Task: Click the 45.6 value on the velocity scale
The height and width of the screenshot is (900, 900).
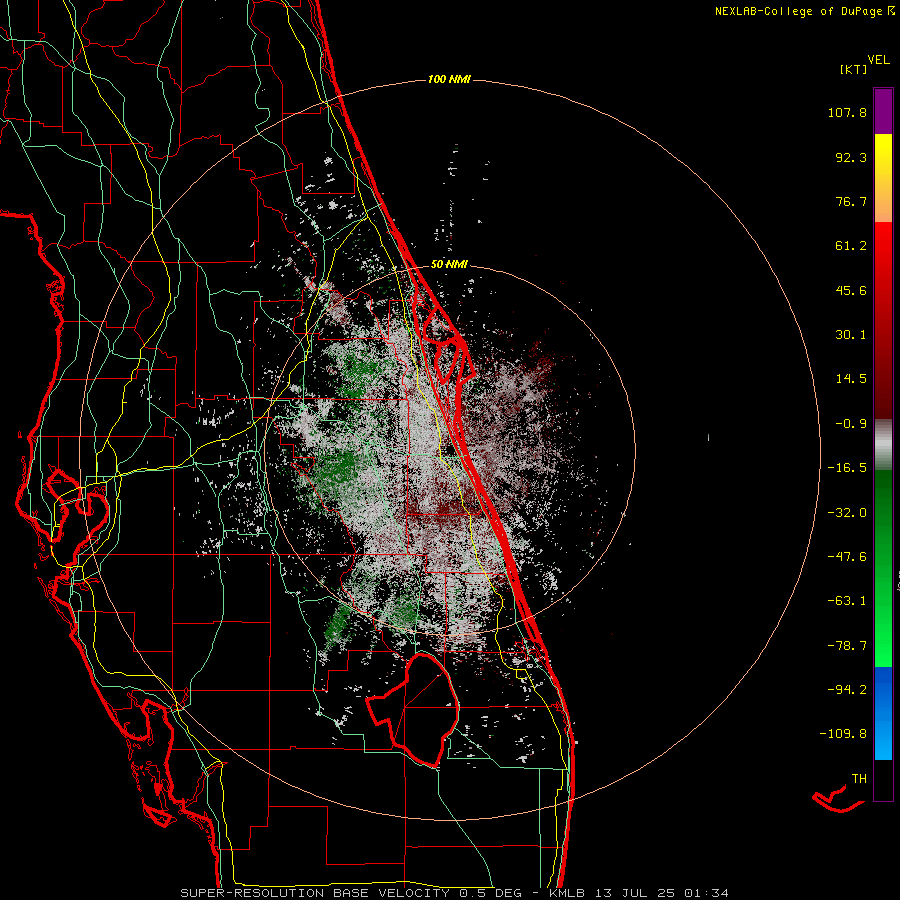Action: point(851,290)
